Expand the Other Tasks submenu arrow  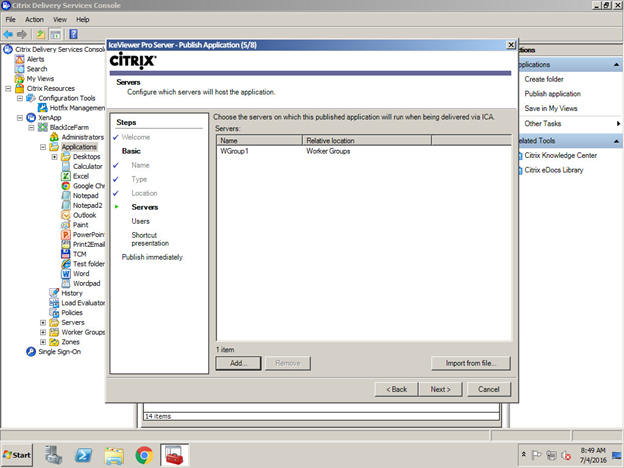coord(618,124)
